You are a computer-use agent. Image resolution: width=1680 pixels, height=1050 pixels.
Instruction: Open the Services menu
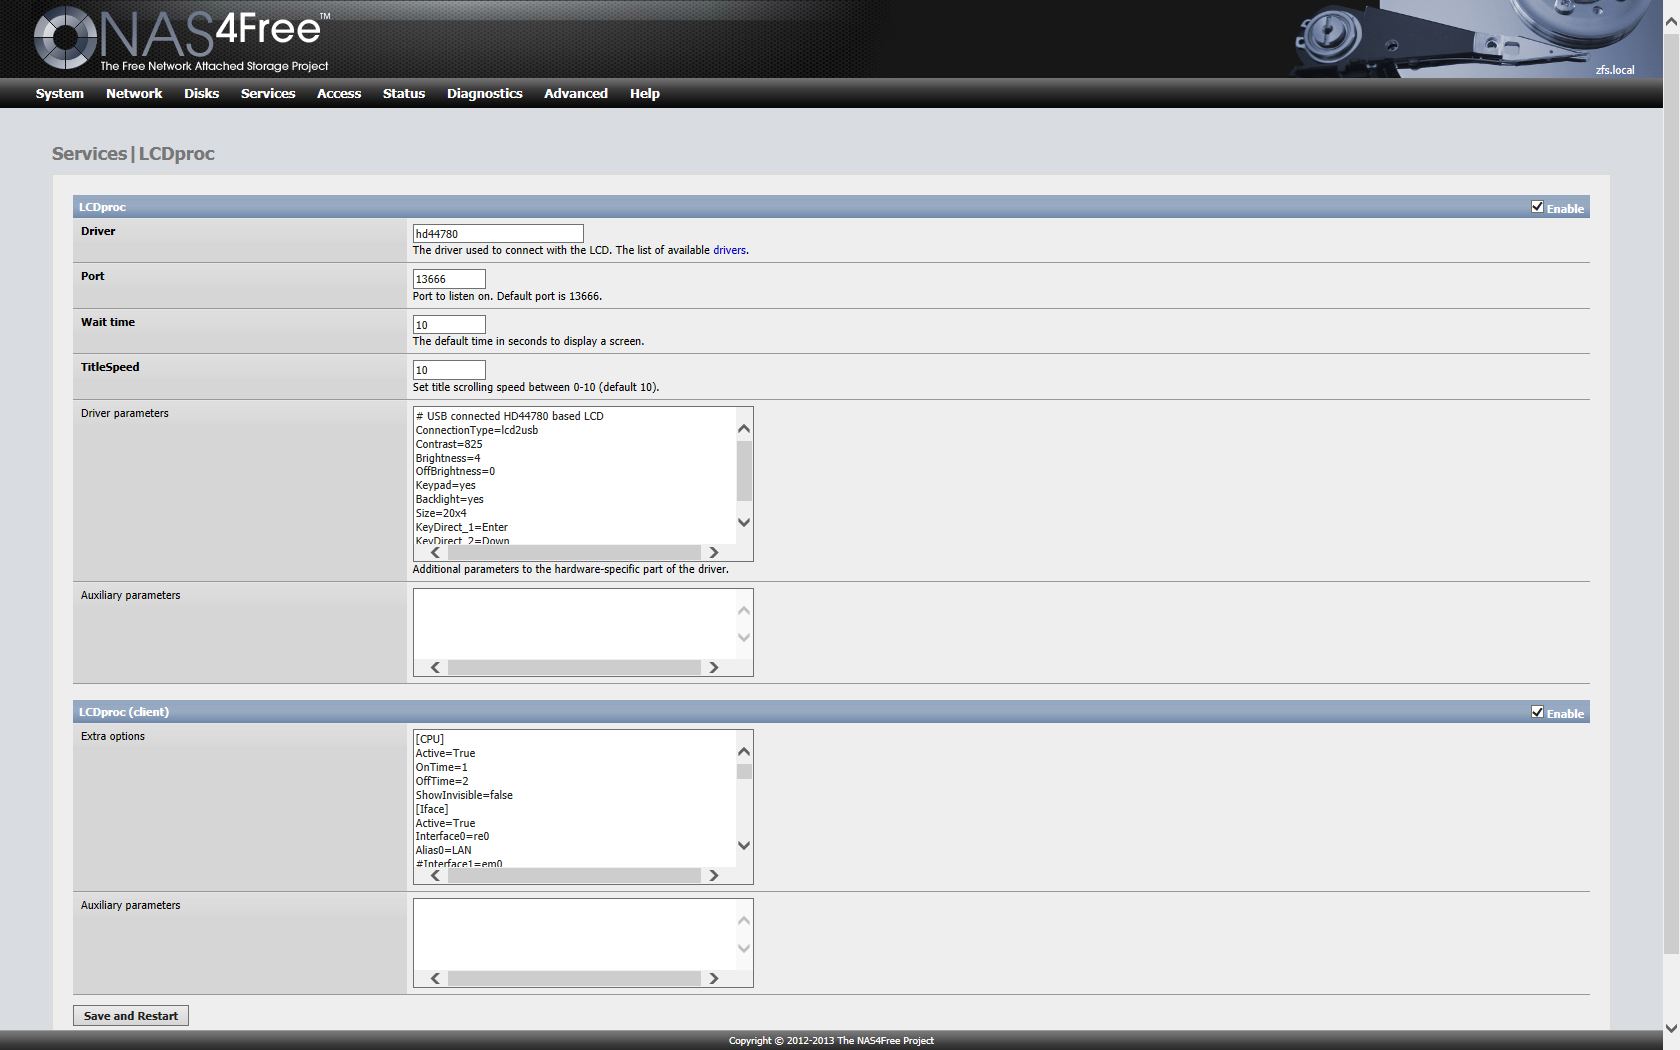click(x=267, y=93)
